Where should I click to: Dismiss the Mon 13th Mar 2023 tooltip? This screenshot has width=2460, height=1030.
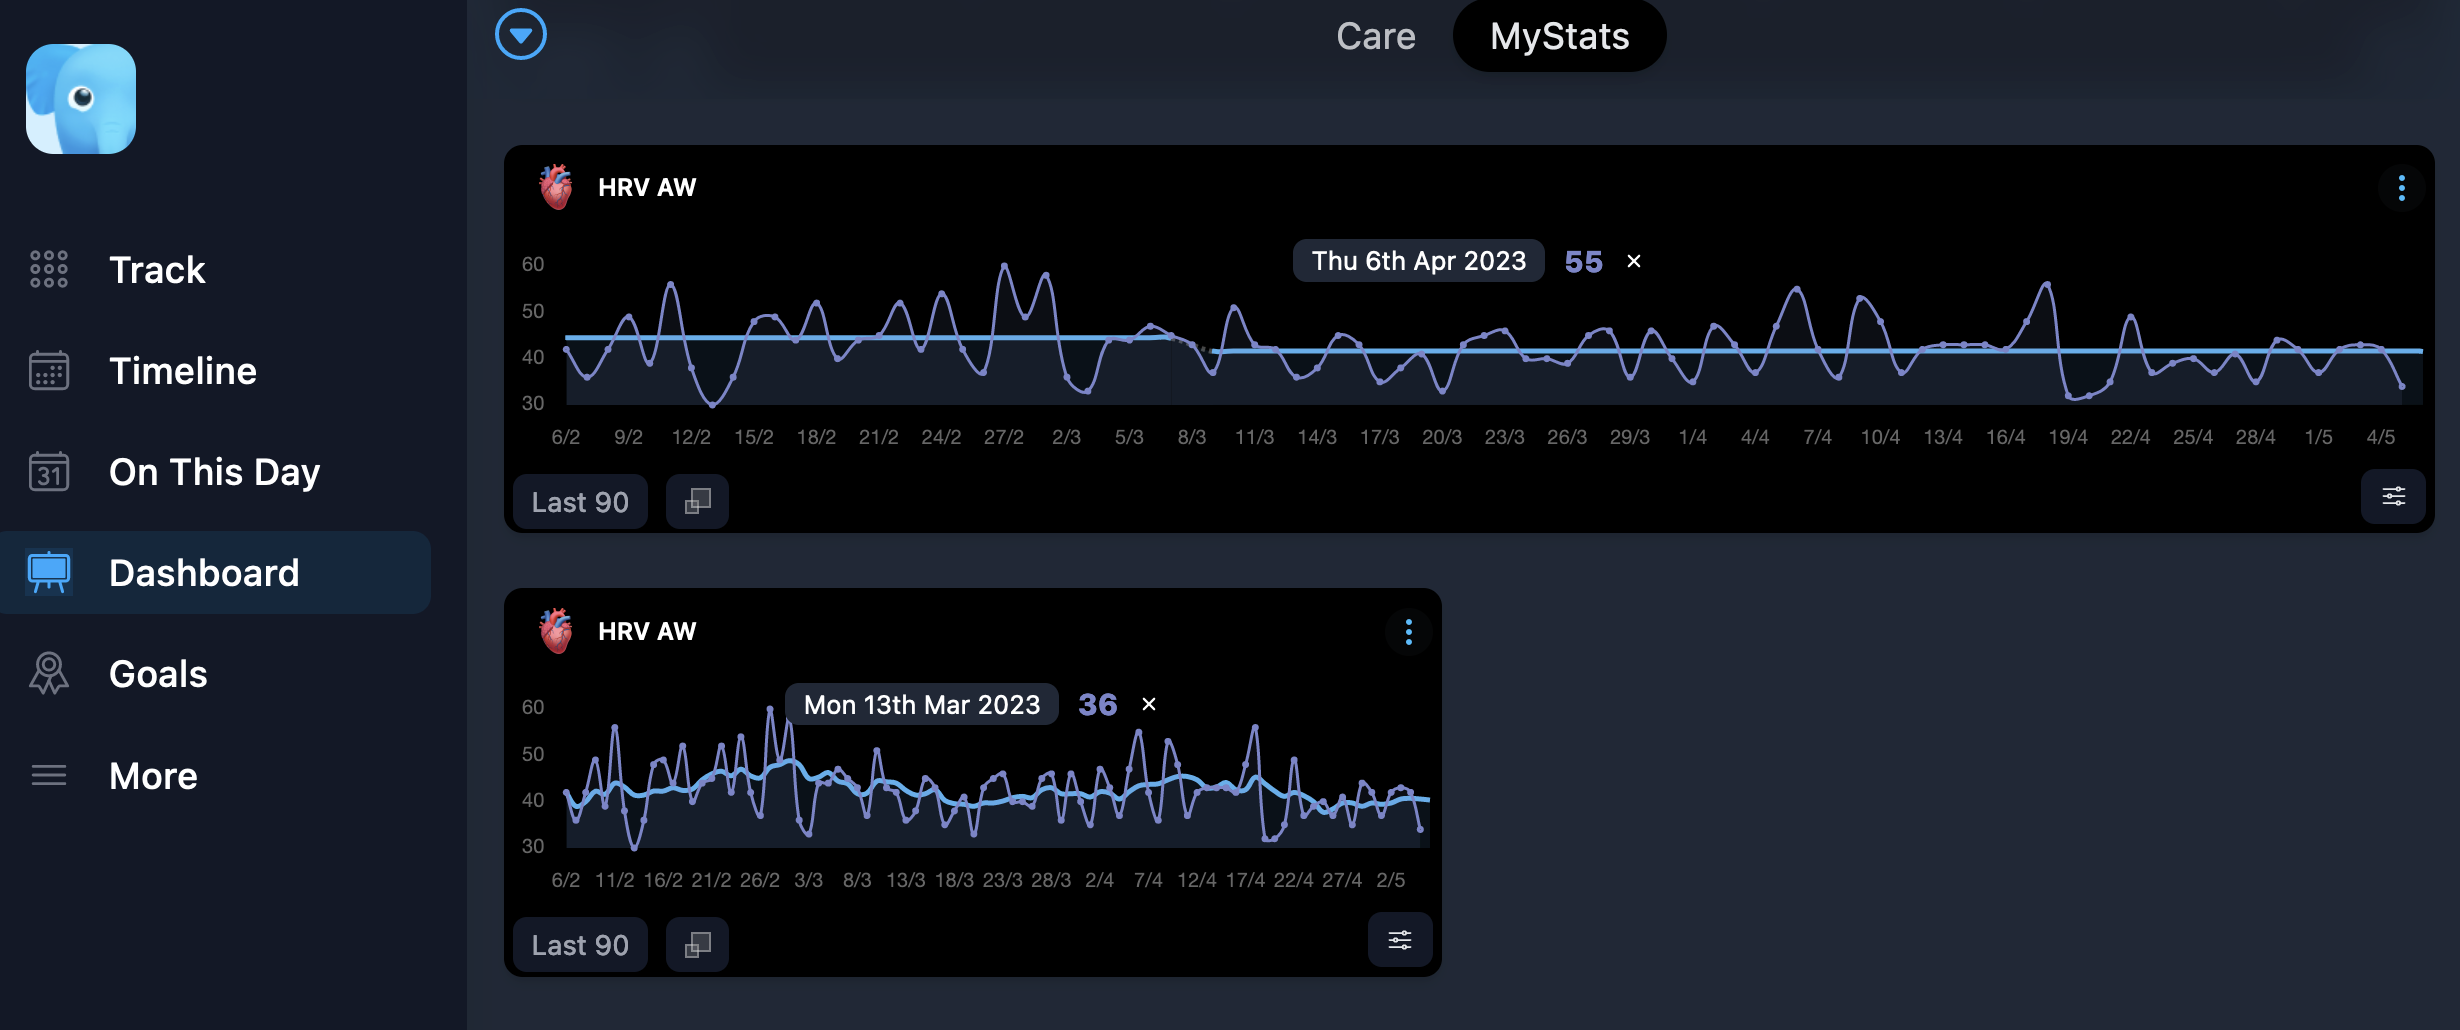[1149, 704]
